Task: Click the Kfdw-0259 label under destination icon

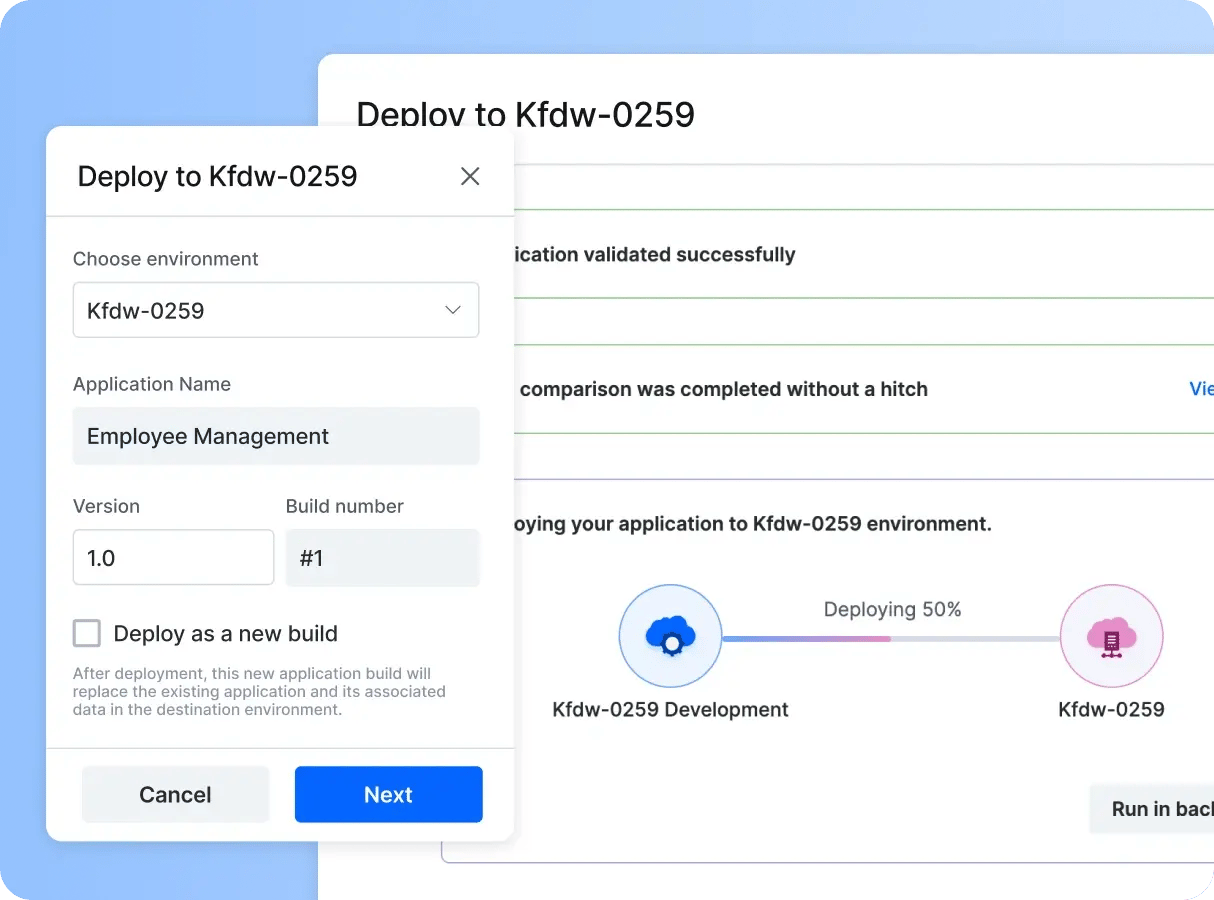Action: [x=1111, y=710]
